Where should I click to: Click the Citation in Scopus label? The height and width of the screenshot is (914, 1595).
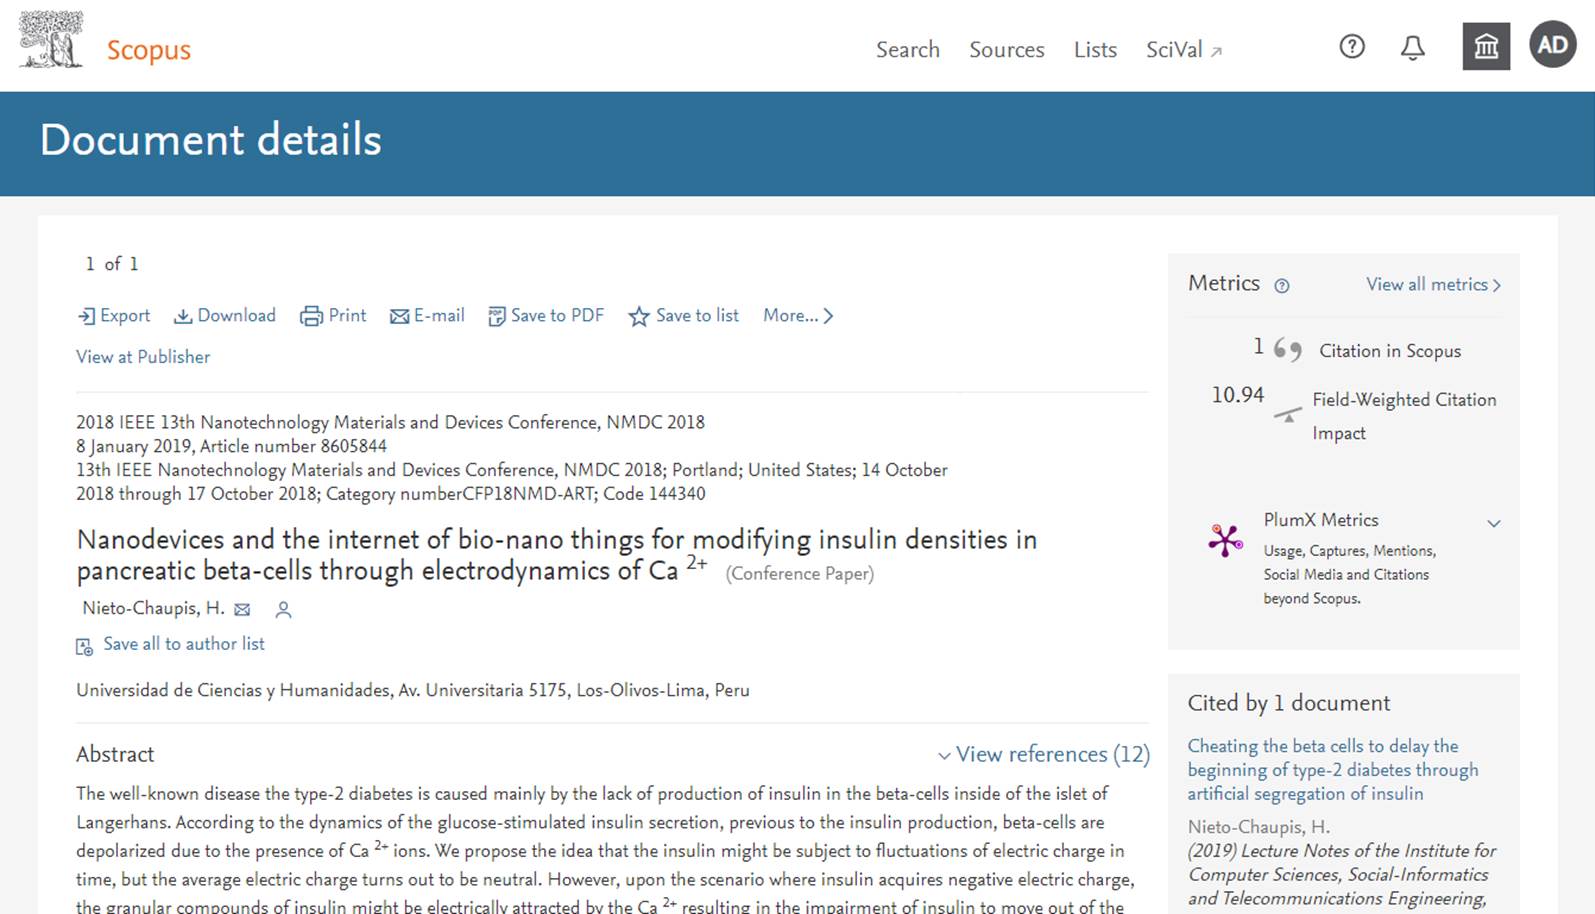coord(1390,351)
